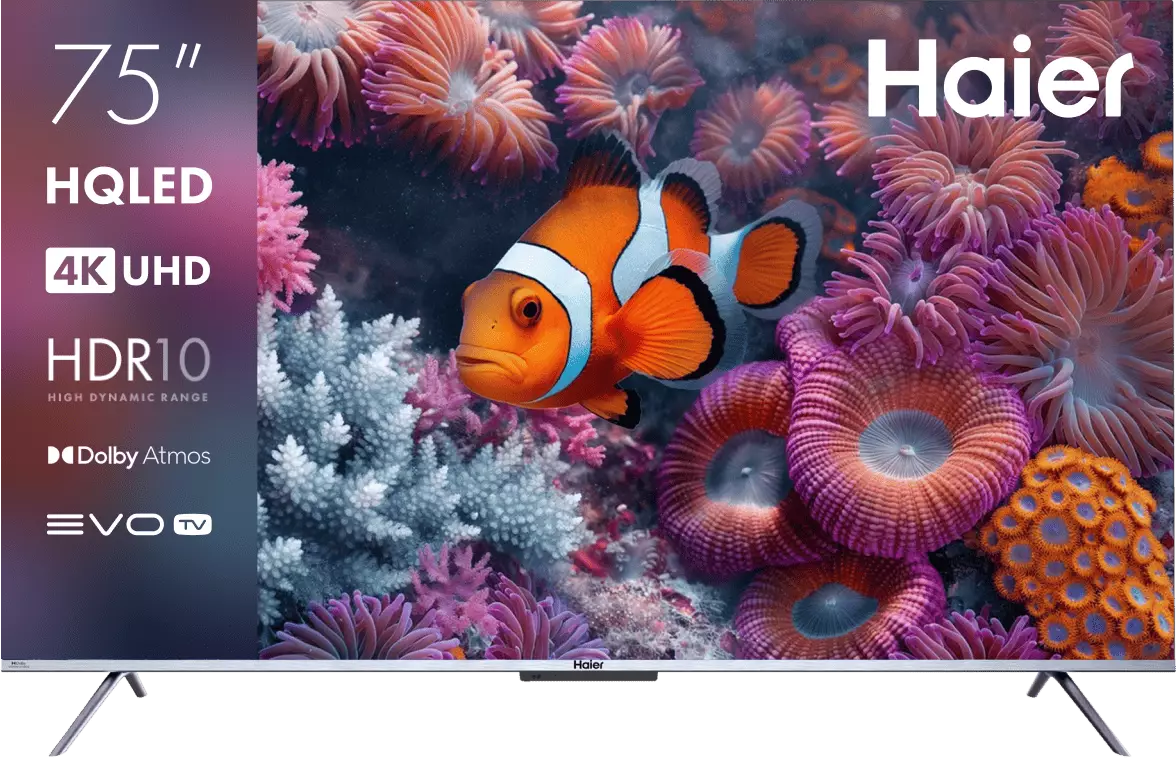This screenshot has height=758, width=1176.
Task: Click the 4K UHD badge
Action: [x=128, y=270]
